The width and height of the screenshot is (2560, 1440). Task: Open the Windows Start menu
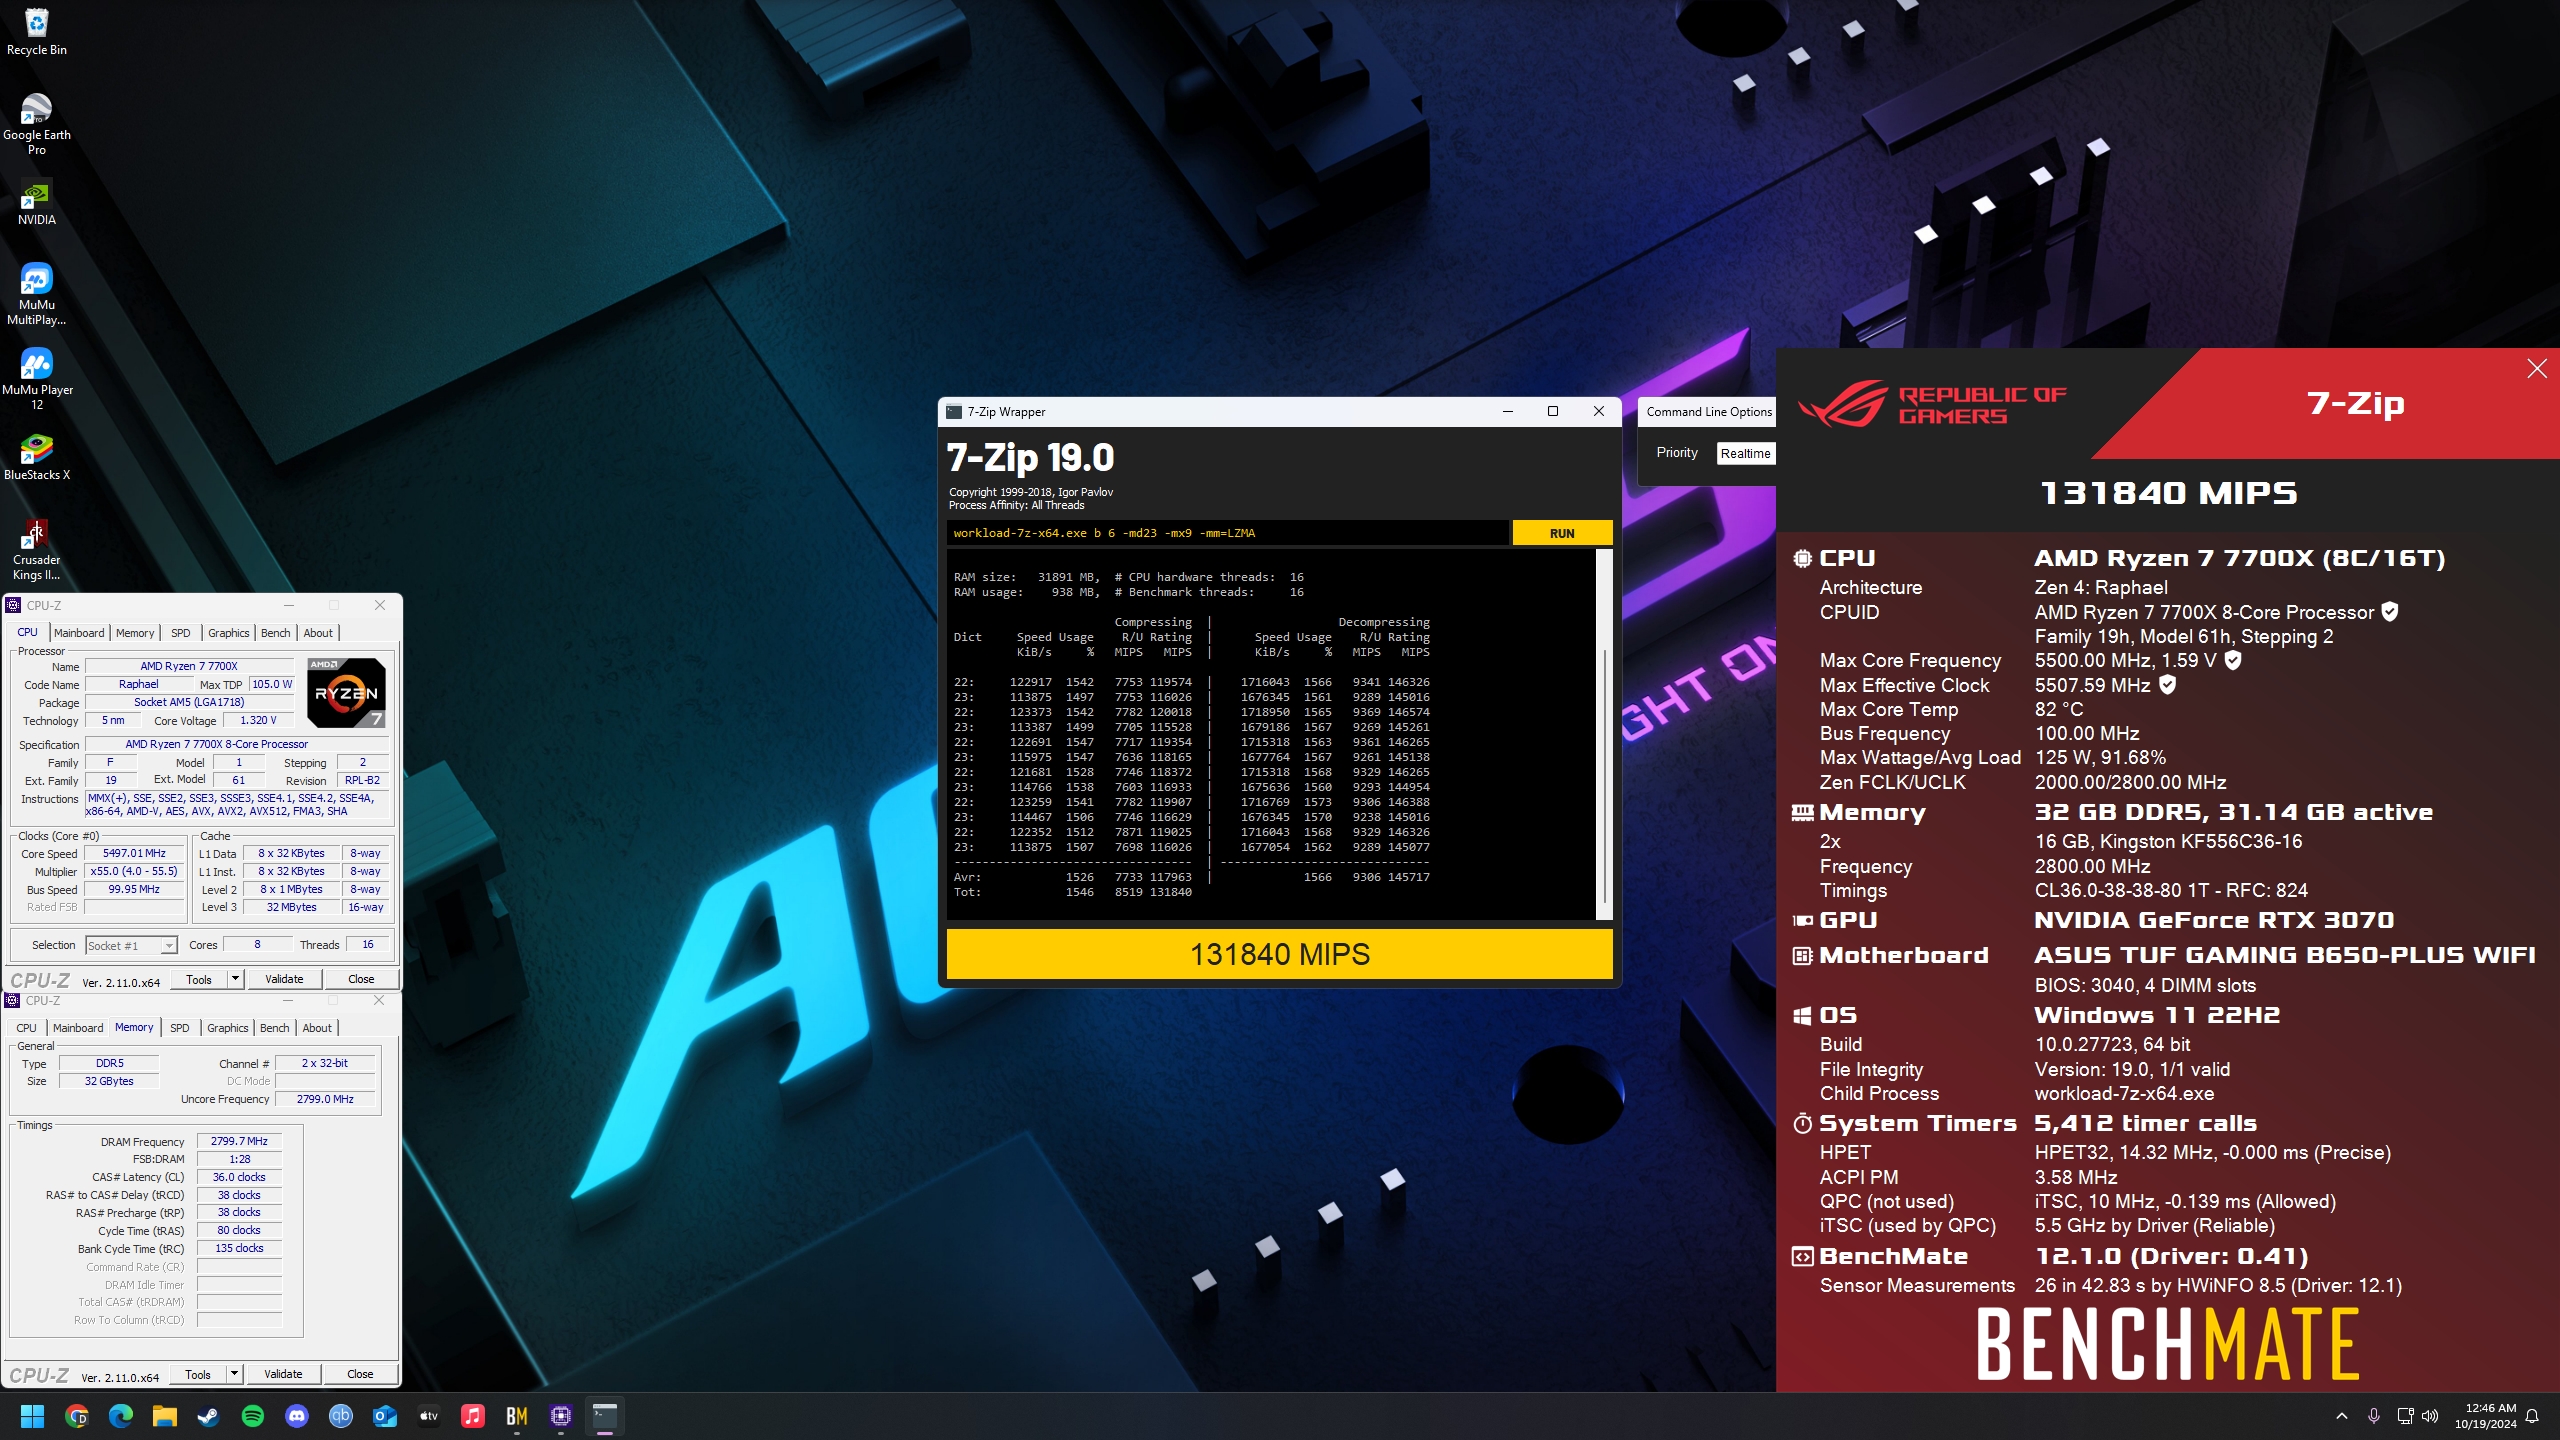(32, 1416)
